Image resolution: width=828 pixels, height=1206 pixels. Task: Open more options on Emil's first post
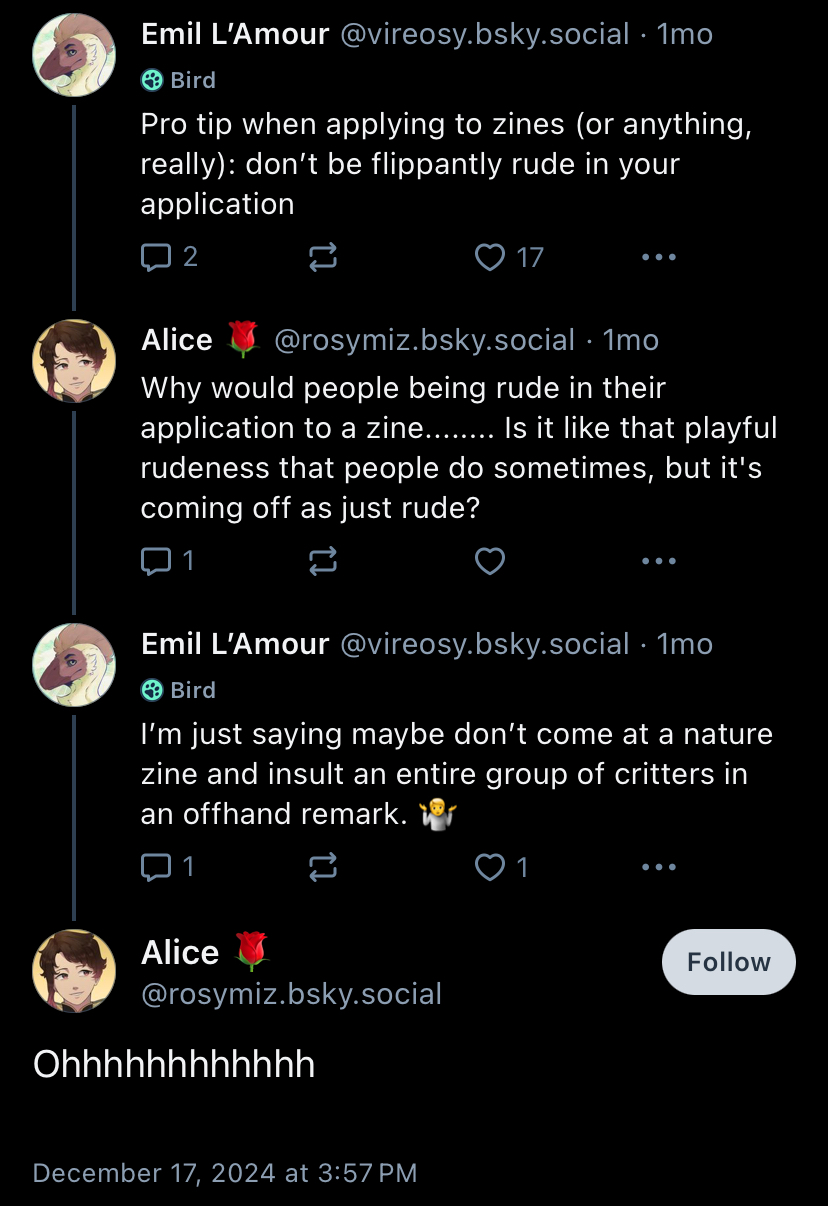coord(659,257)
